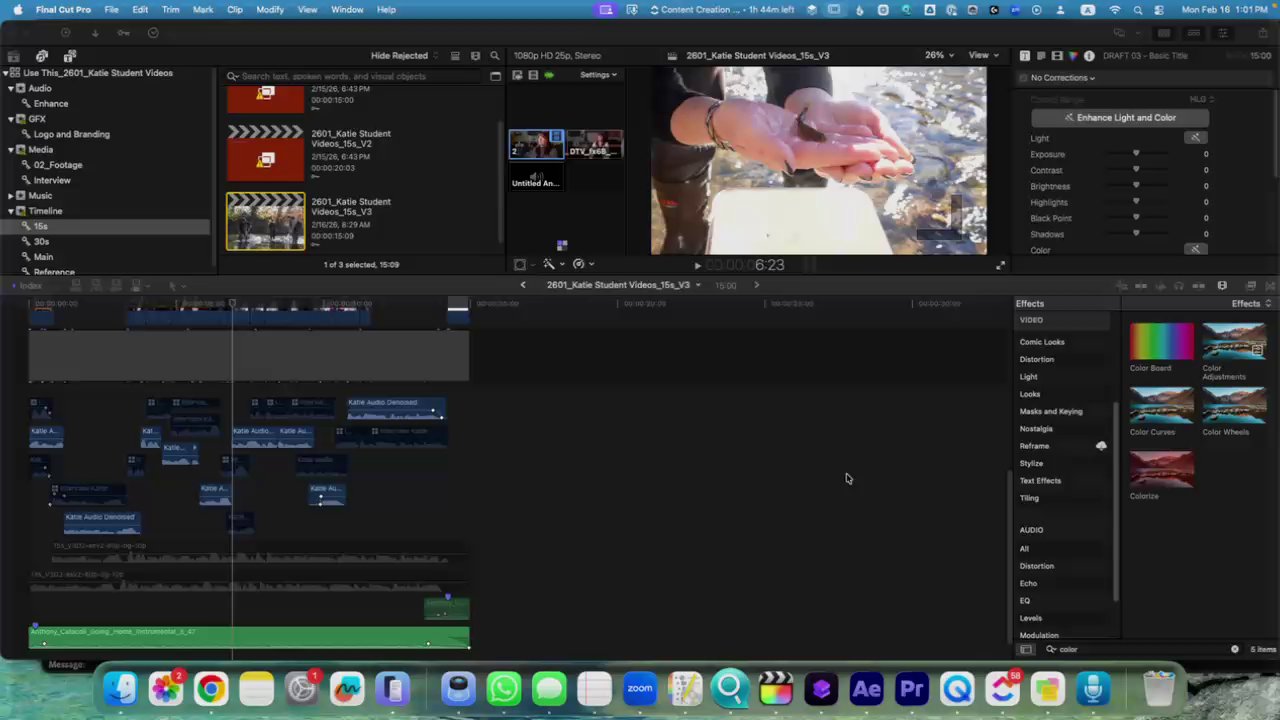Adjust the Shadows slider handle

(1136, 234)
